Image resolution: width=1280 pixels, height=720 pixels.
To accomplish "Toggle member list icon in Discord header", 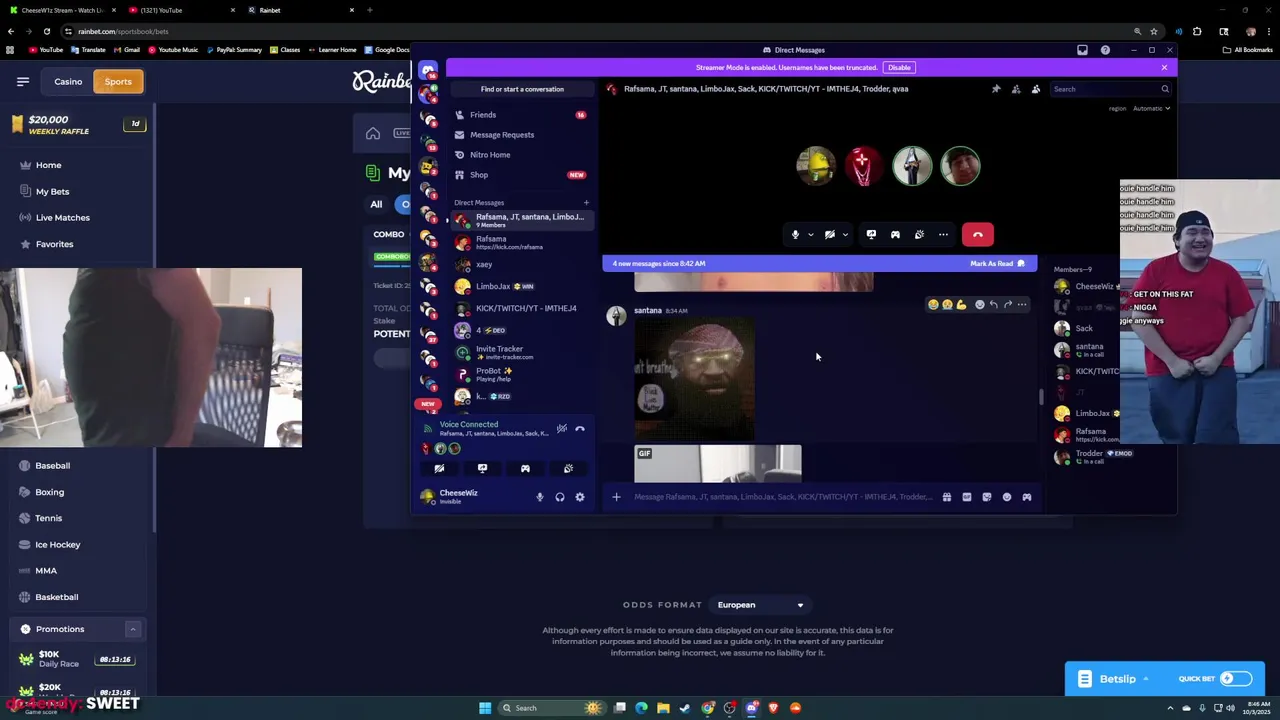I will pyautogui.click(x=1036, y=89).
